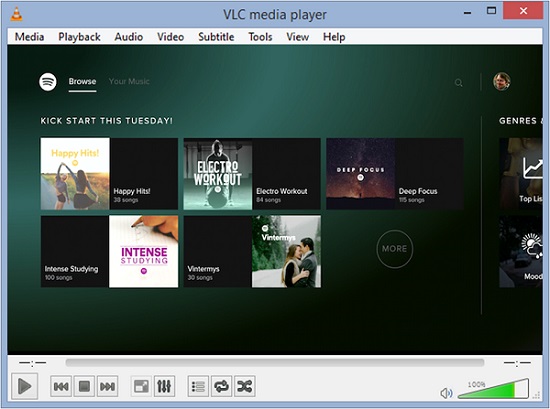The height and width of the screenshot is (409, 550).
Task: Open Happy Hits! playlist cover
Action: (75, 174)
